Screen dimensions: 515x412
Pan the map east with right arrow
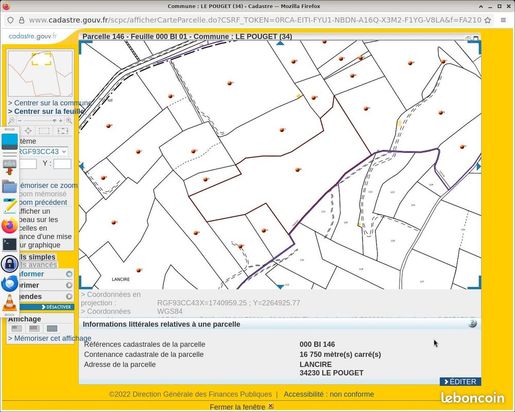point(479,166)
